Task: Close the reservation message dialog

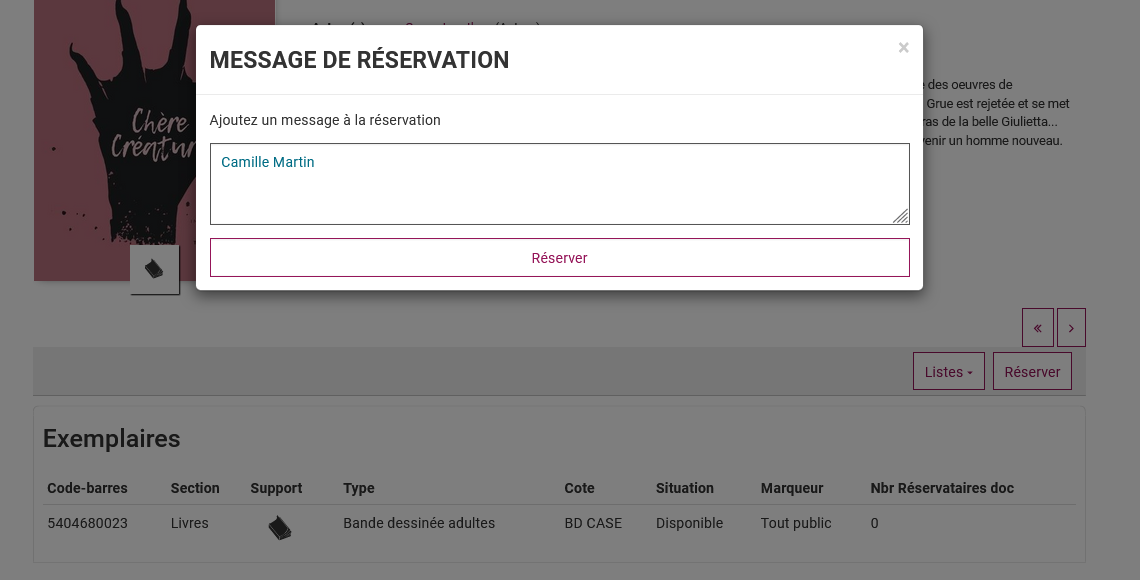Action: click(x=903, y=48)
